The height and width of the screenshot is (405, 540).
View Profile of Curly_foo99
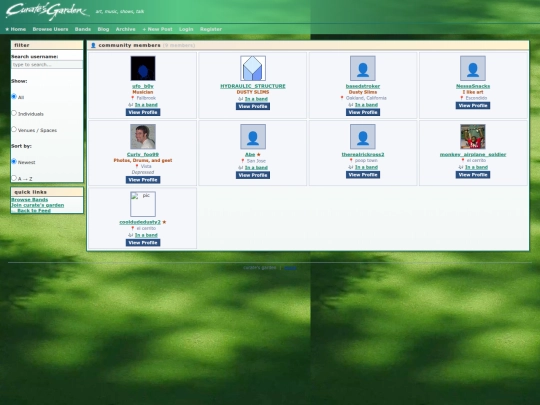pos(143,180)
